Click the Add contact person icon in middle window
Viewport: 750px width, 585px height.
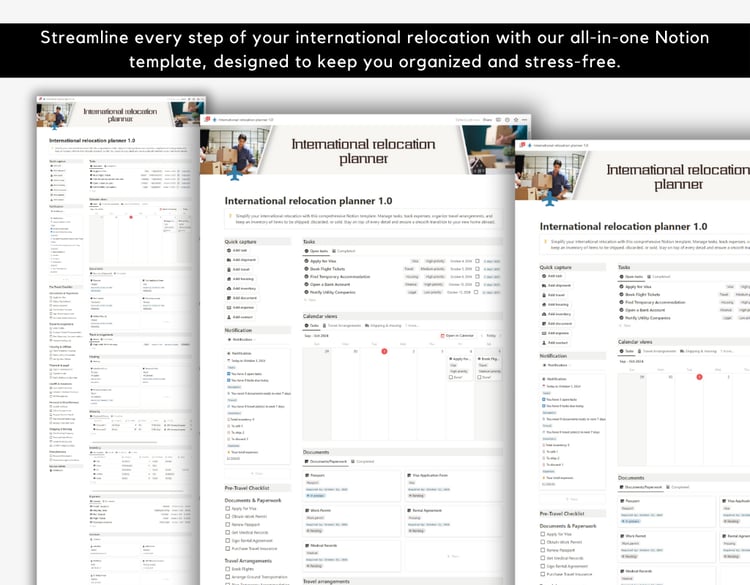(x=229, y=317)
